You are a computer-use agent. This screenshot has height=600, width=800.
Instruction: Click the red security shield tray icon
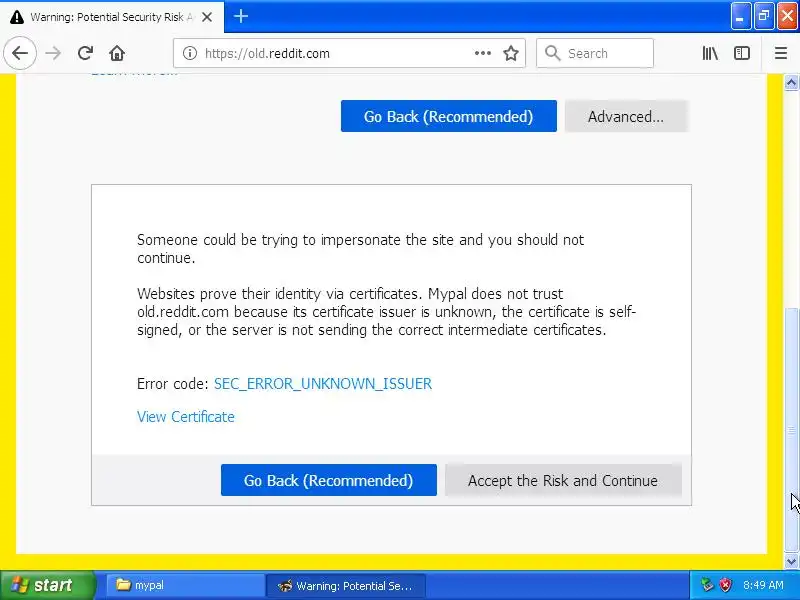tap(725, 585)
